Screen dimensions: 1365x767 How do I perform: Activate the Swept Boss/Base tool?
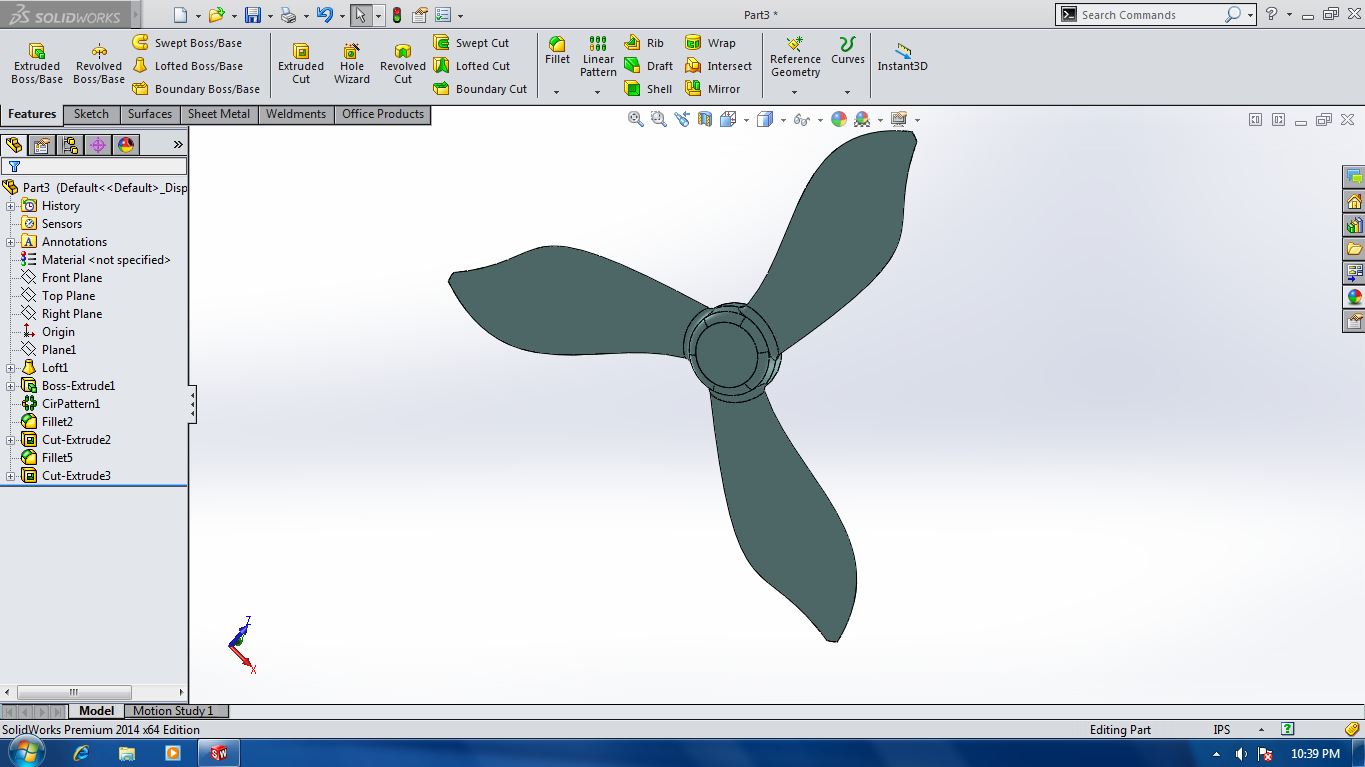(188, 43)
